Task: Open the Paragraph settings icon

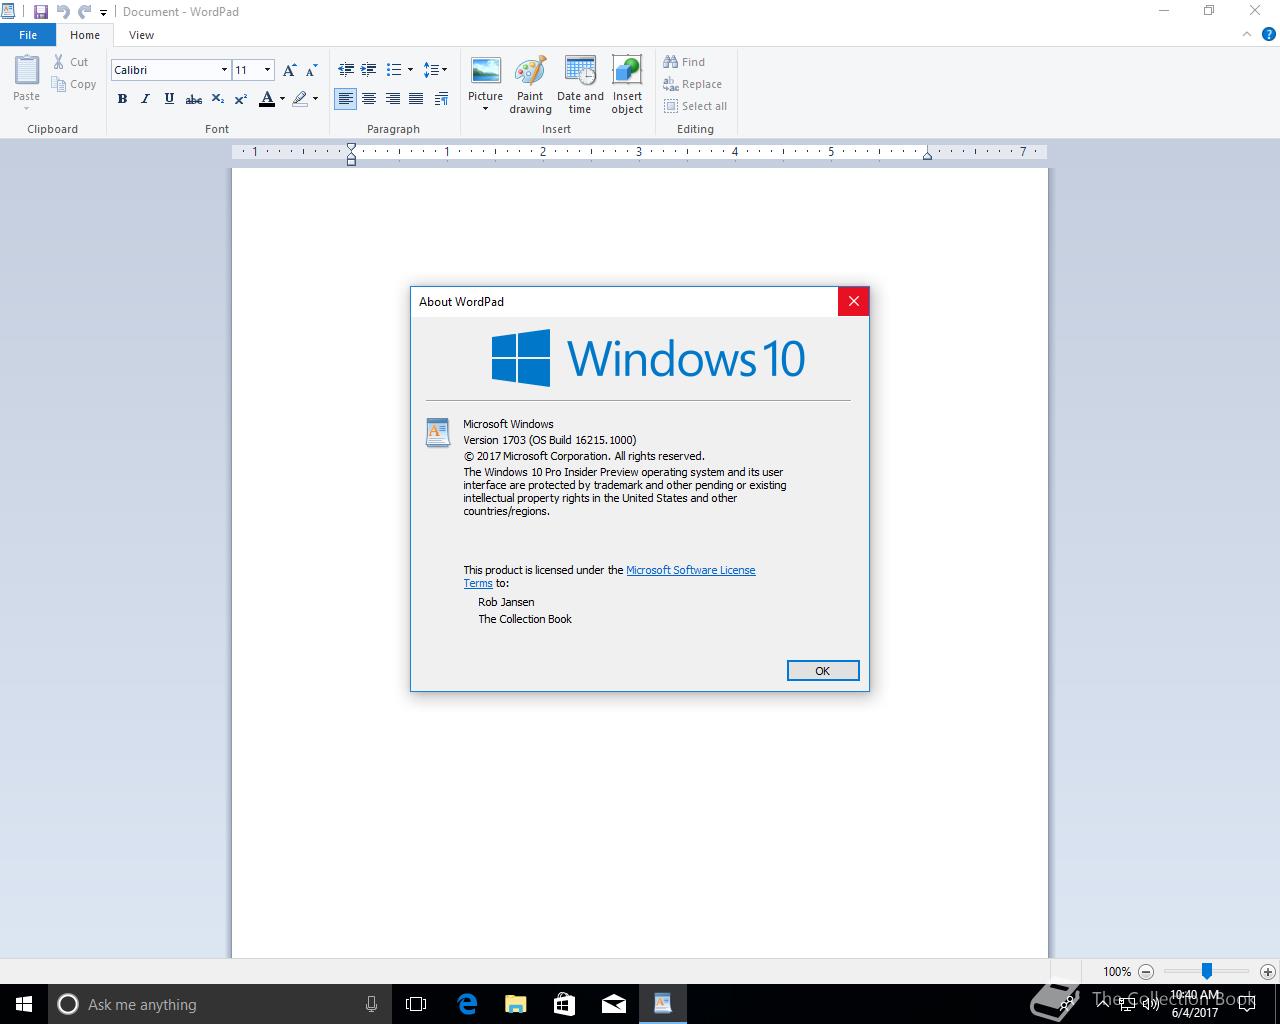Action: [x=441, y=99]
